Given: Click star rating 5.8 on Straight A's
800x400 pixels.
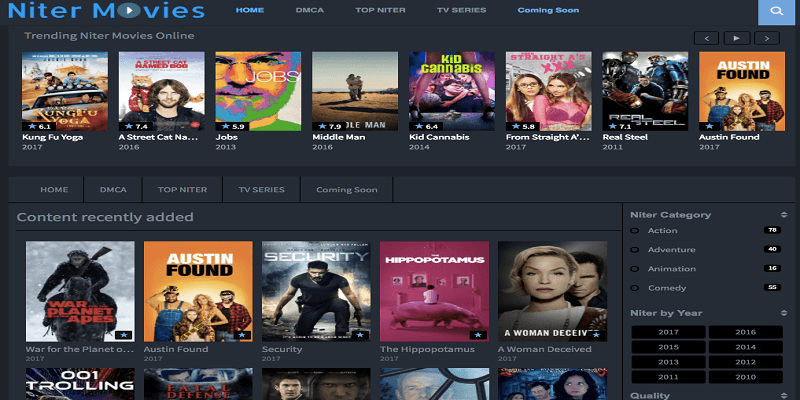Looking at the screenshot, I should [x=523, y=126].
